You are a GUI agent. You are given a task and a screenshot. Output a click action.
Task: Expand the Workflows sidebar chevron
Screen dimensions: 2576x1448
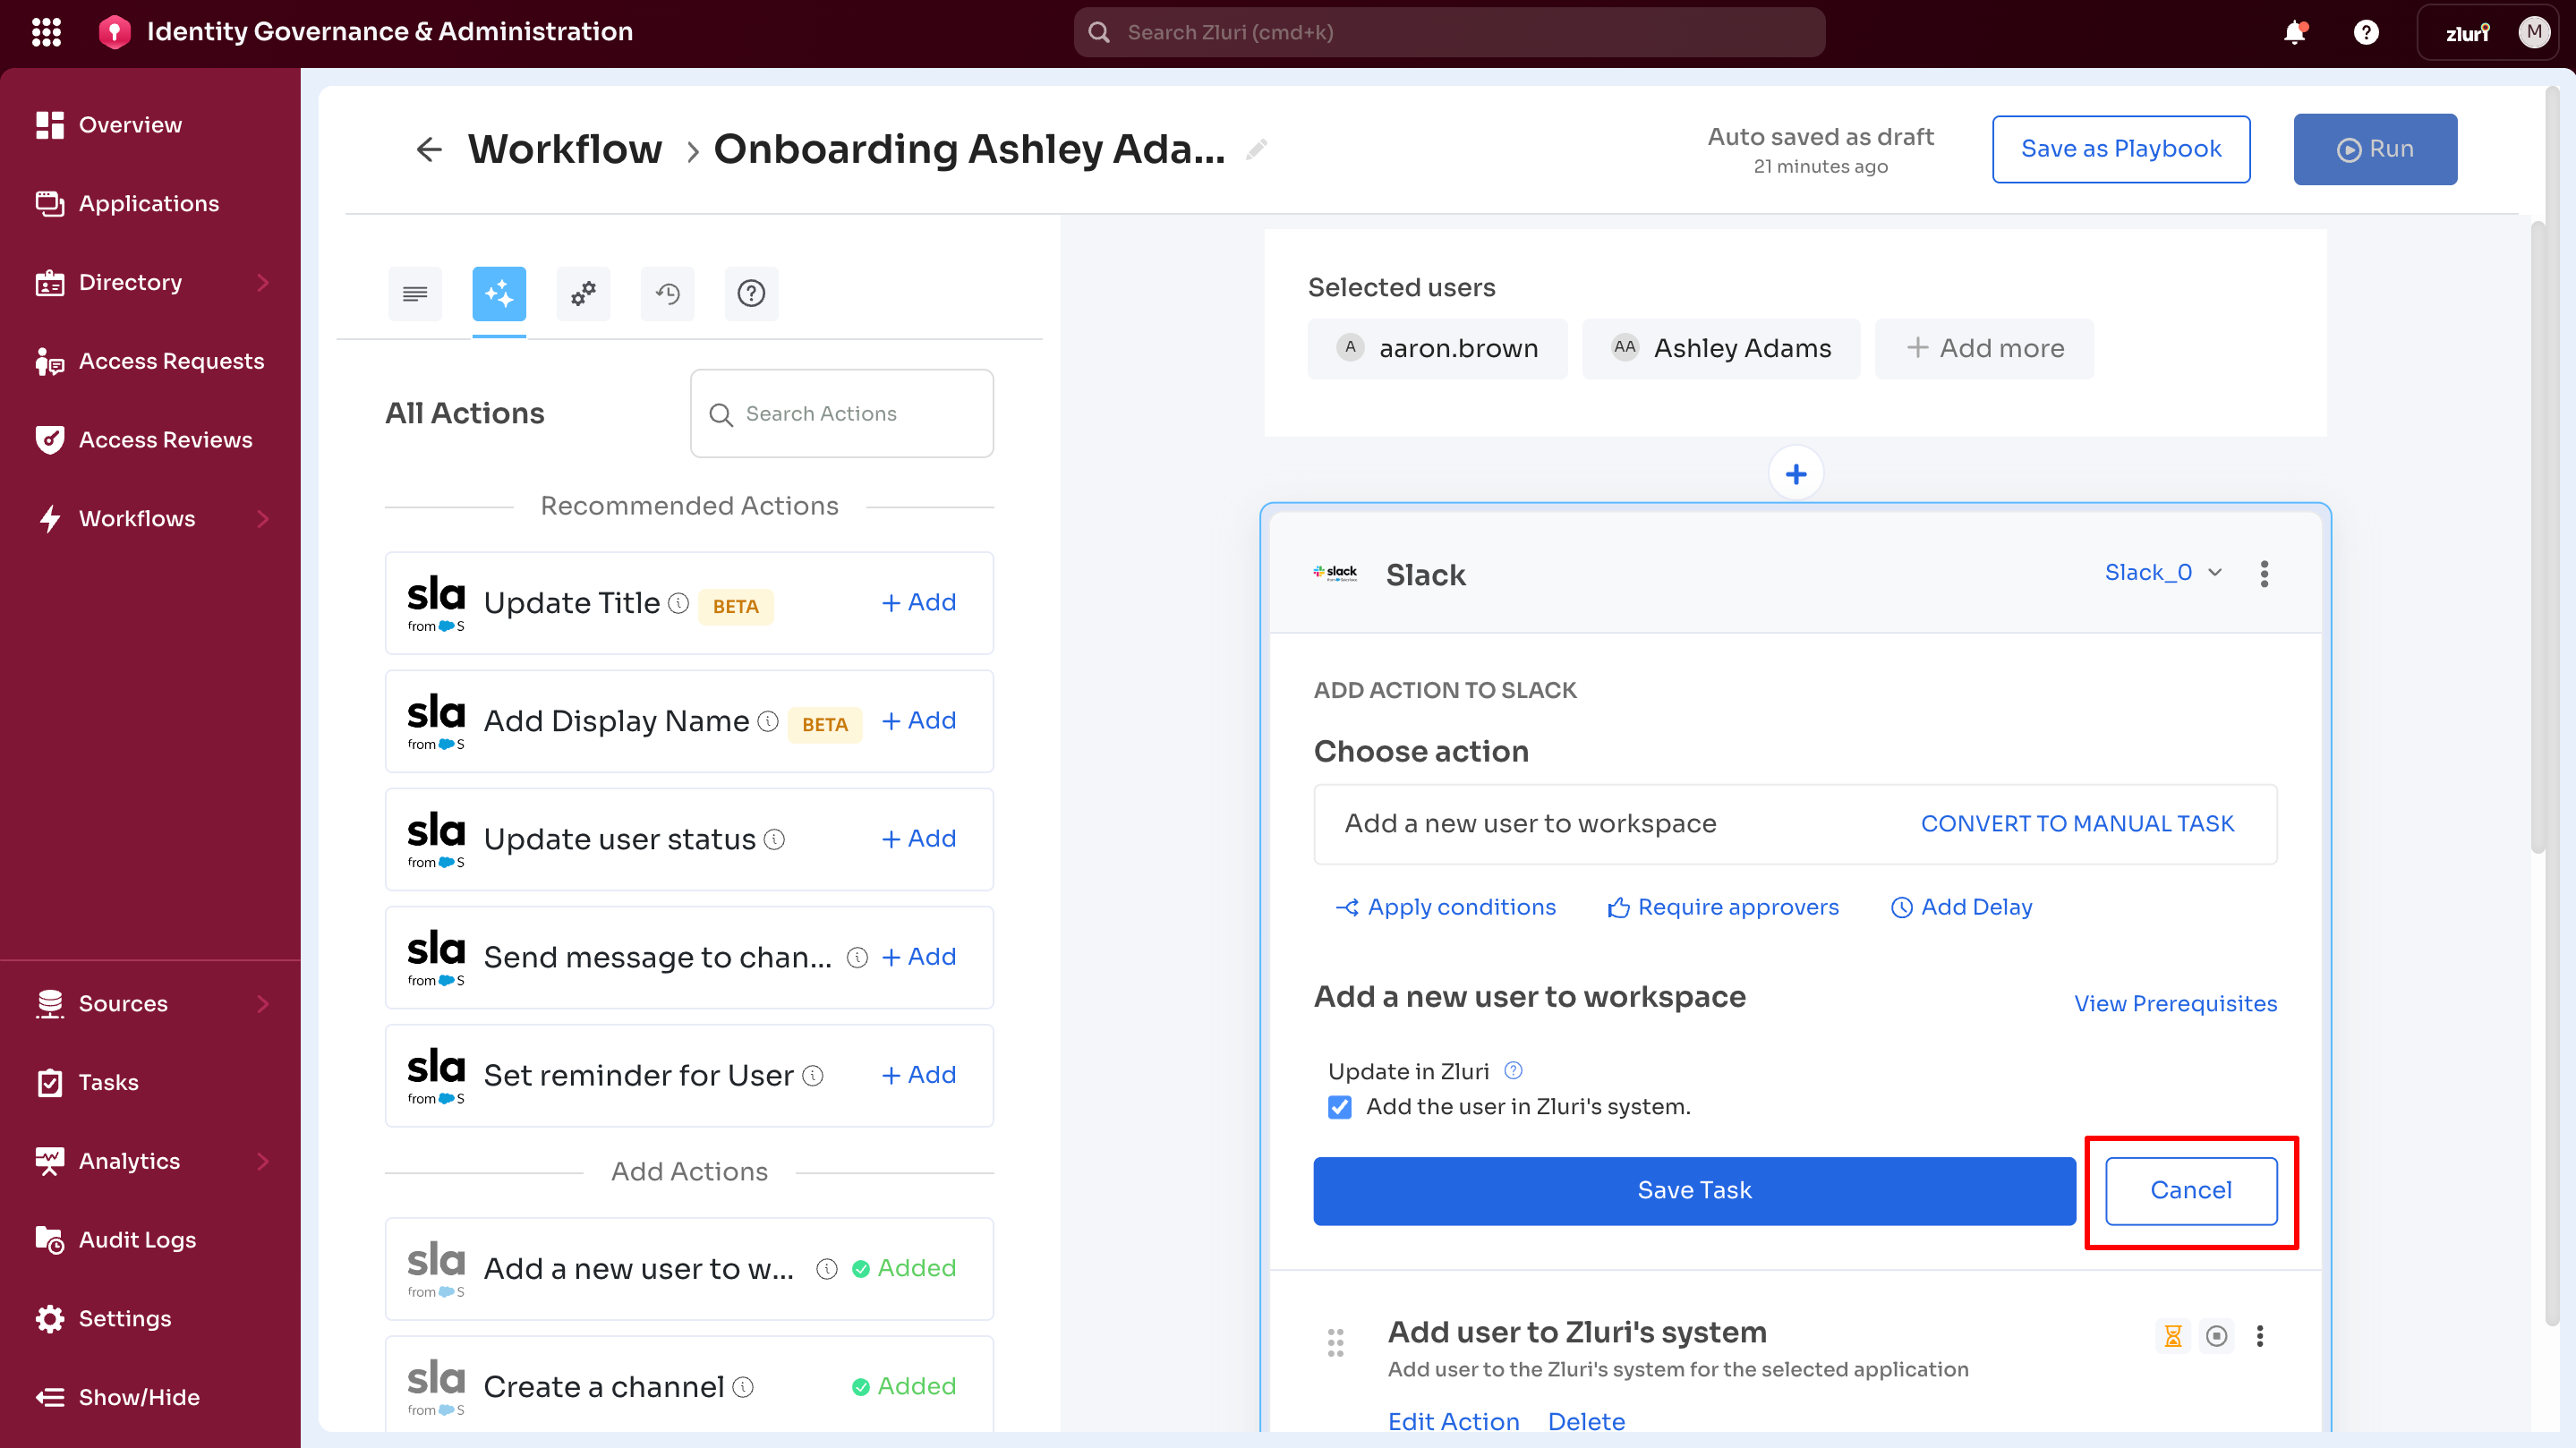pyautogui.click(x=262, y=518)
